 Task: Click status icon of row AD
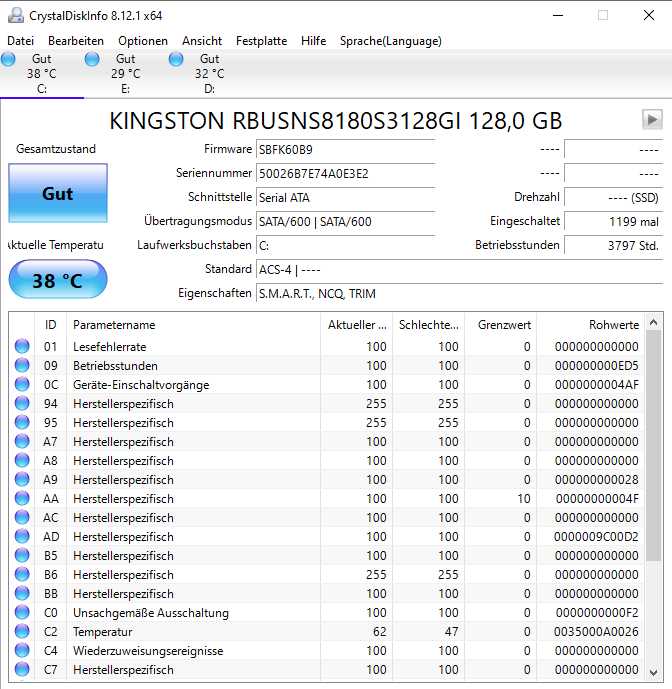pyautogui.click(x=22, y=537)
